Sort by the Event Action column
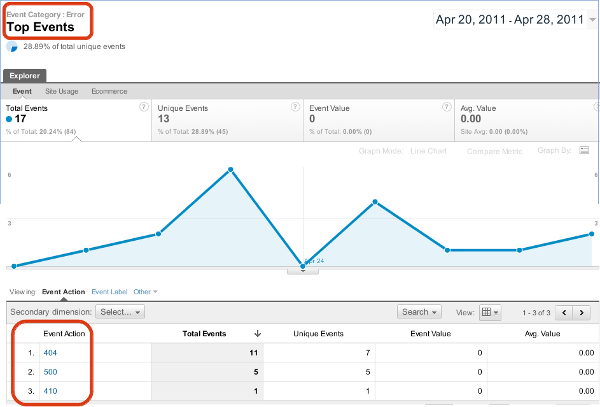This screenshot has height=407, width=600. pos(64,334)
